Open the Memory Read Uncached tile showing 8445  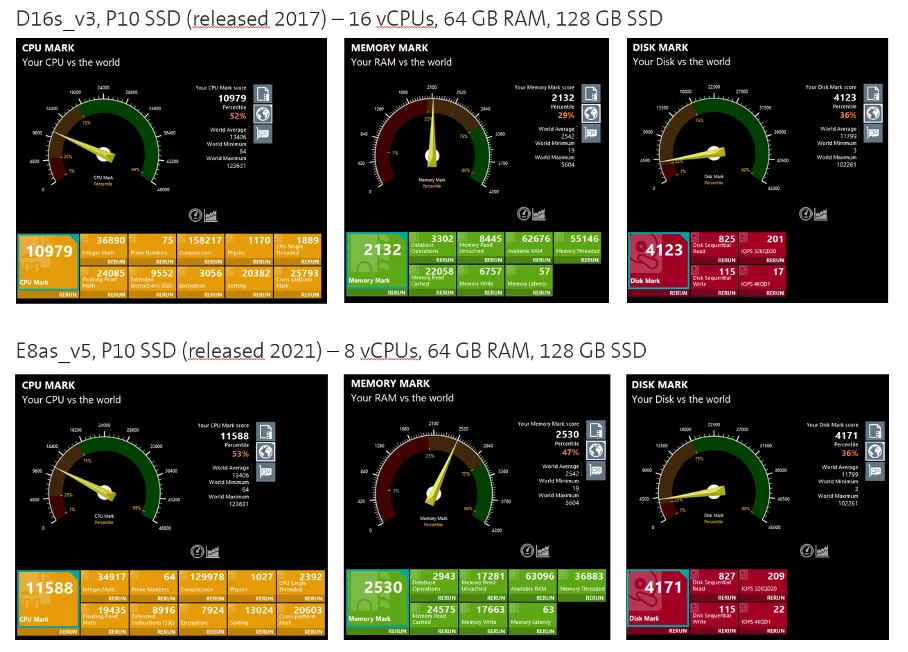coord(480,248)
